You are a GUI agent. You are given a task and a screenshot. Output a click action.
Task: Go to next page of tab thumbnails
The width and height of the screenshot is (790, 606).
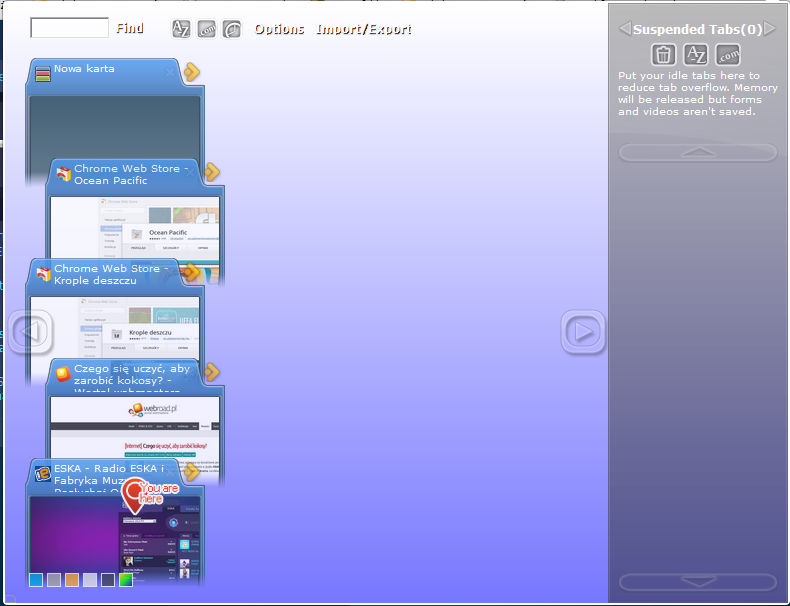pyautogui.click(x=582, y=331)
